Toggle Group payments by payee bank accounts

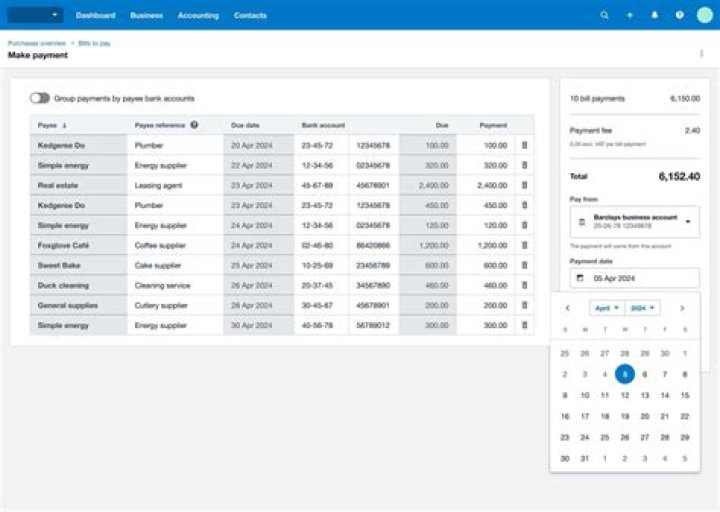pos(40,98)
